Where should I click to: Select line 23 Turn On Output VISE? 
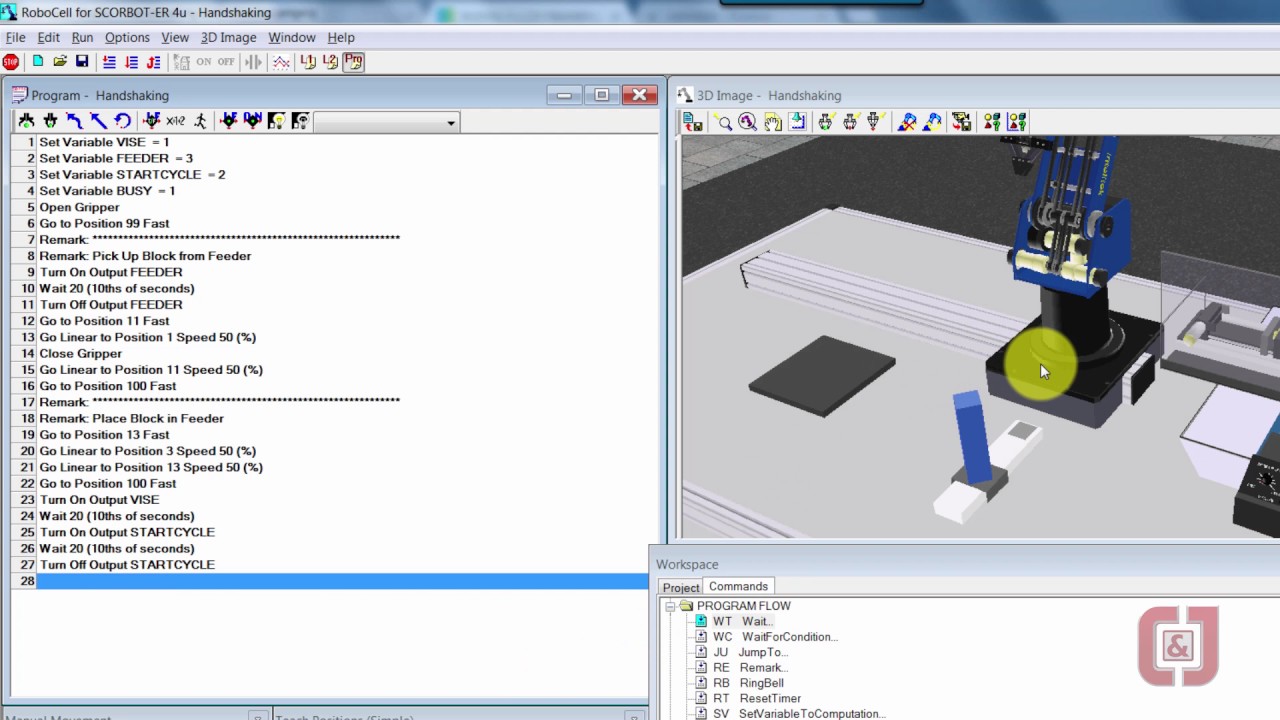pos(99,500)
